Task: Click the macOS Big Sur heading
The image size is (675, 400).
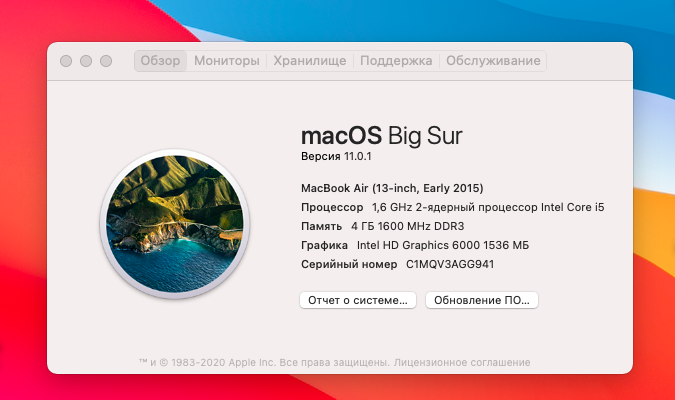Action: [381, 136]
